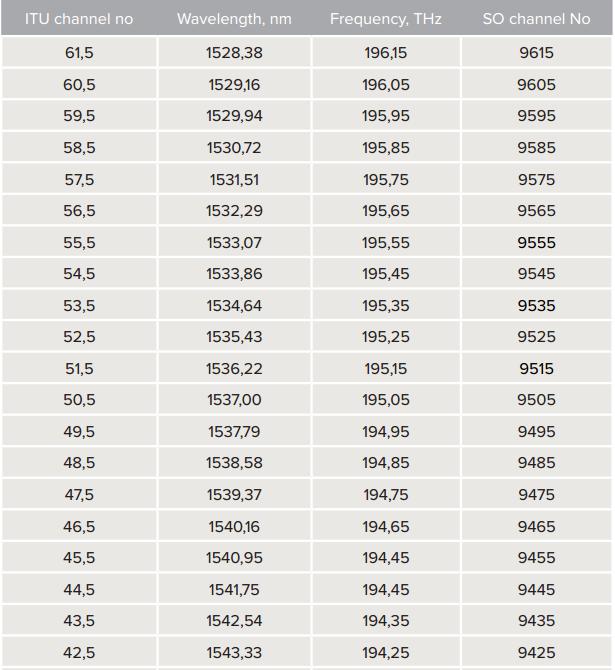Click the ITU channel 61,5 cell
This screenshot has width=615, height=670.
pyautogui.click(x=79, y=53)
